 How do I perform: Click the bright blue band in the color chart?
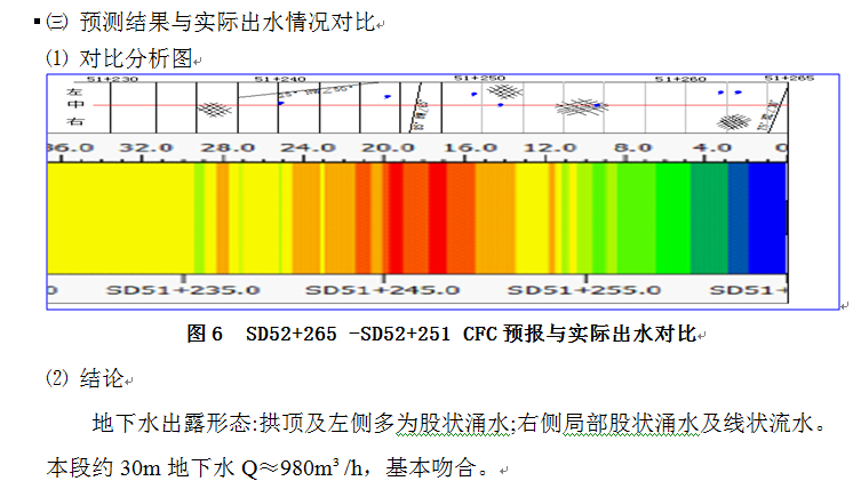pyautogui.click(x=767, y=218)
